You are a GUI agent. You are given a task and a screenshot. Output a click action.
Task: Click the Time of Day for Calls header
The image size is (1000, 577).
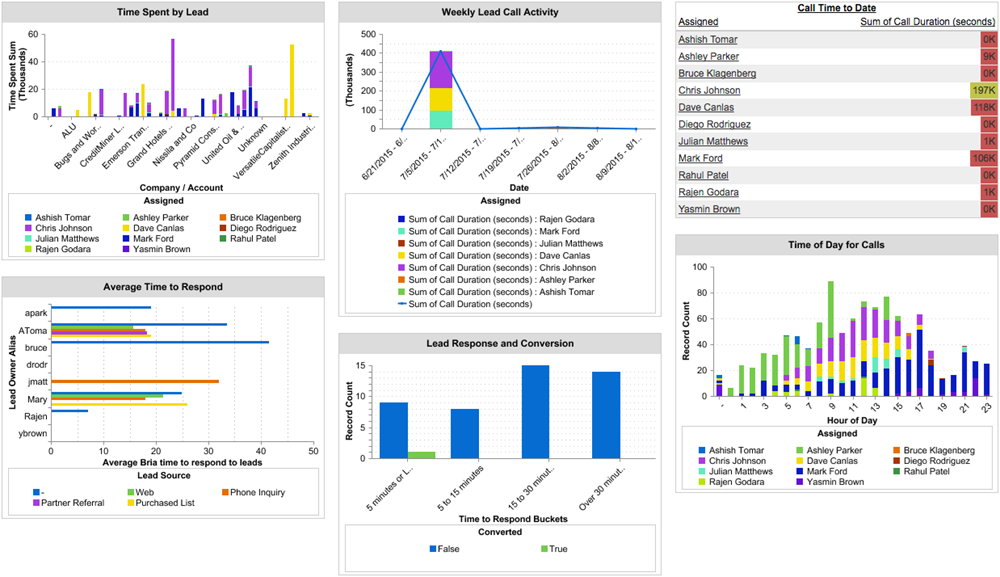(836, 245)
